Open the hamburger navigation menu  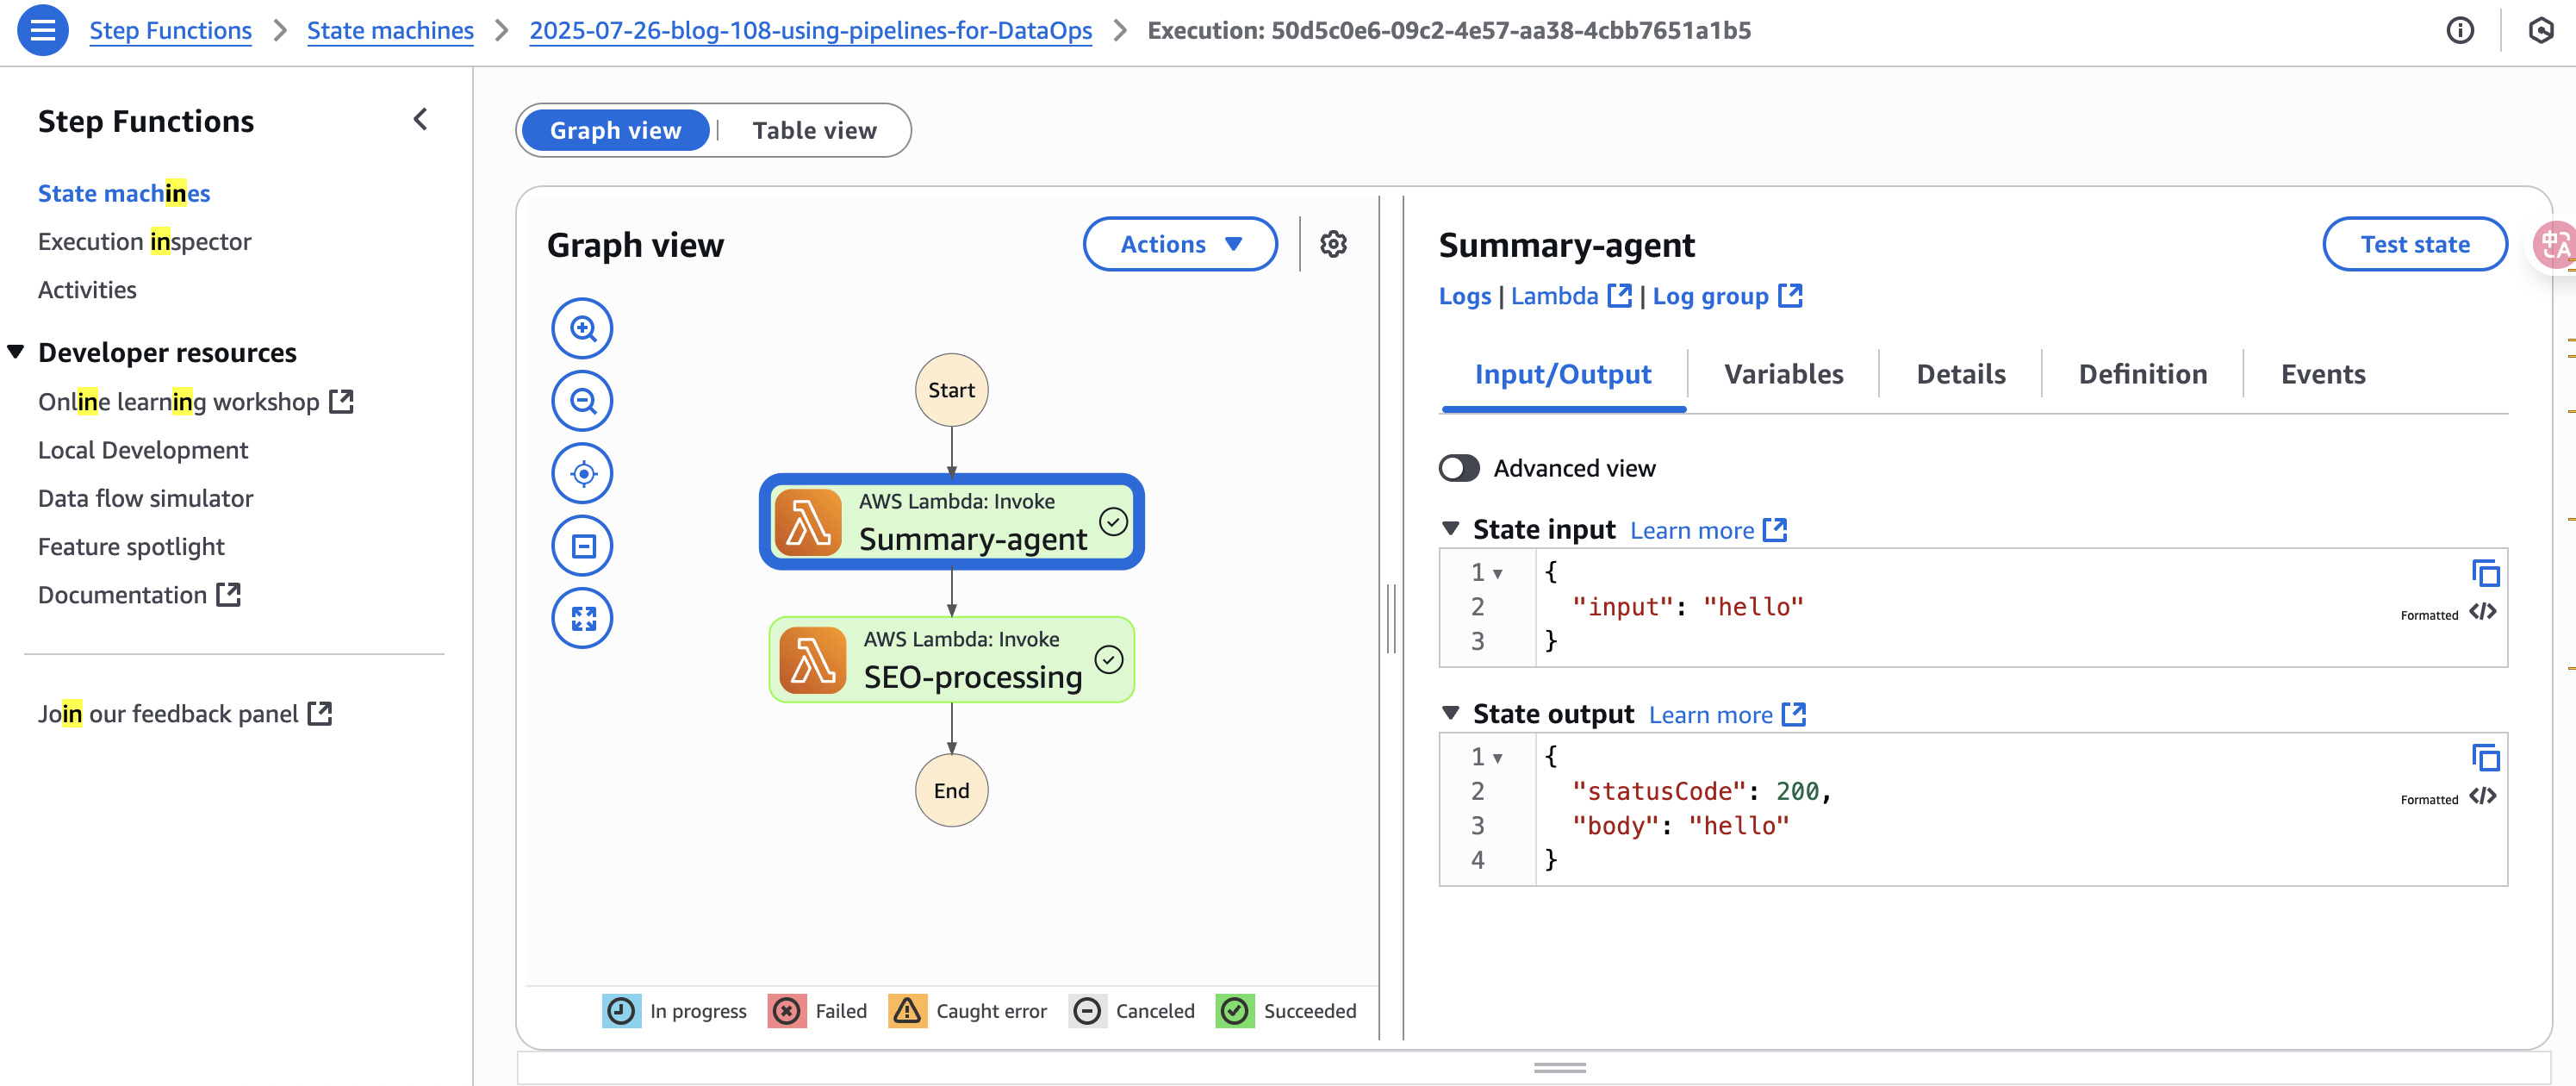coord(42,30)
